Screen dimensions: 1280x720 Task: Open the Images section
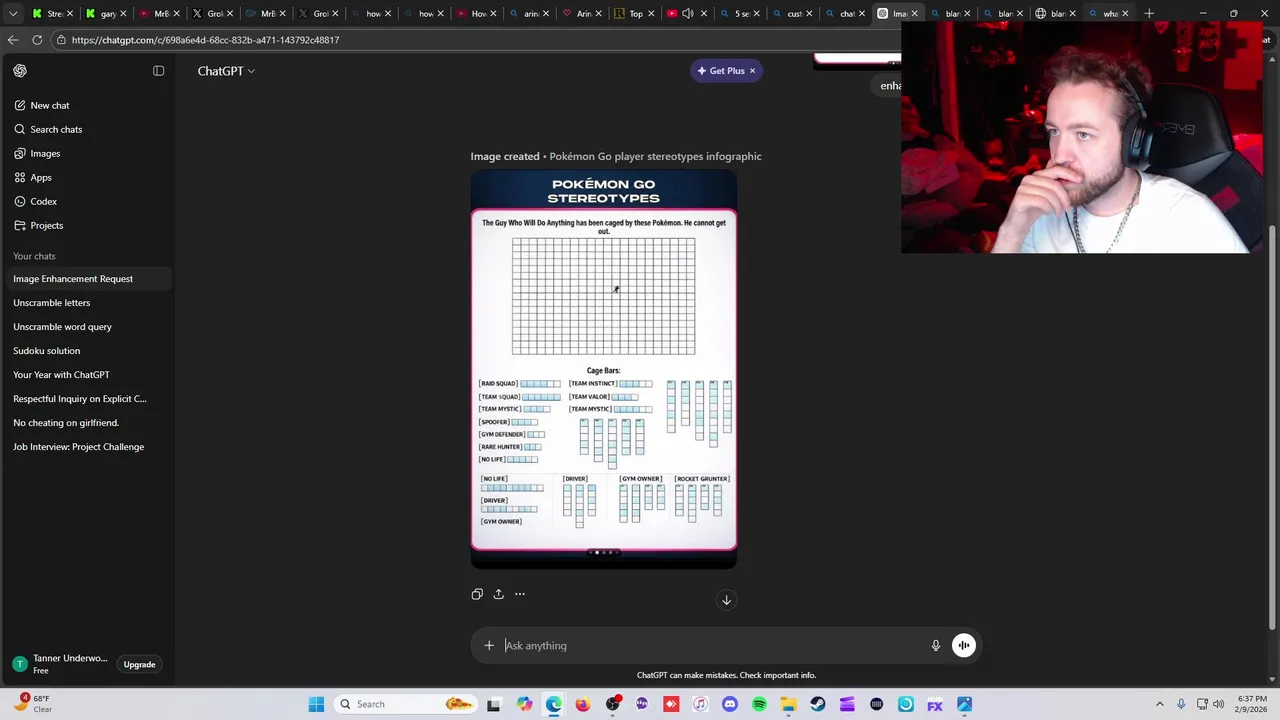(45, 153)
